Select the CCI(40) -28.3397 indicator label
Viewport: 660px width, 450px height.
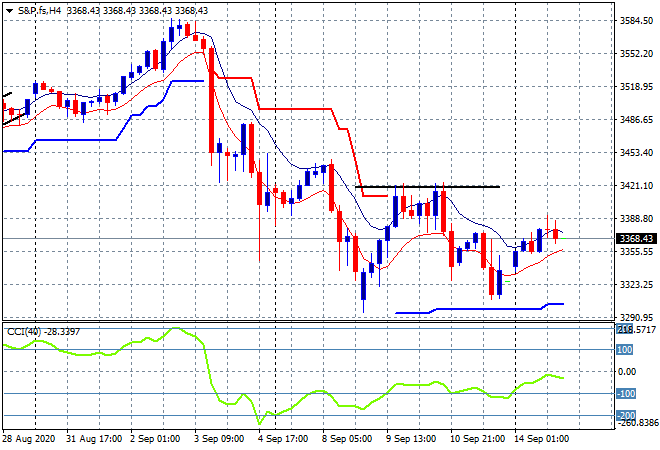tap(43, 332)
